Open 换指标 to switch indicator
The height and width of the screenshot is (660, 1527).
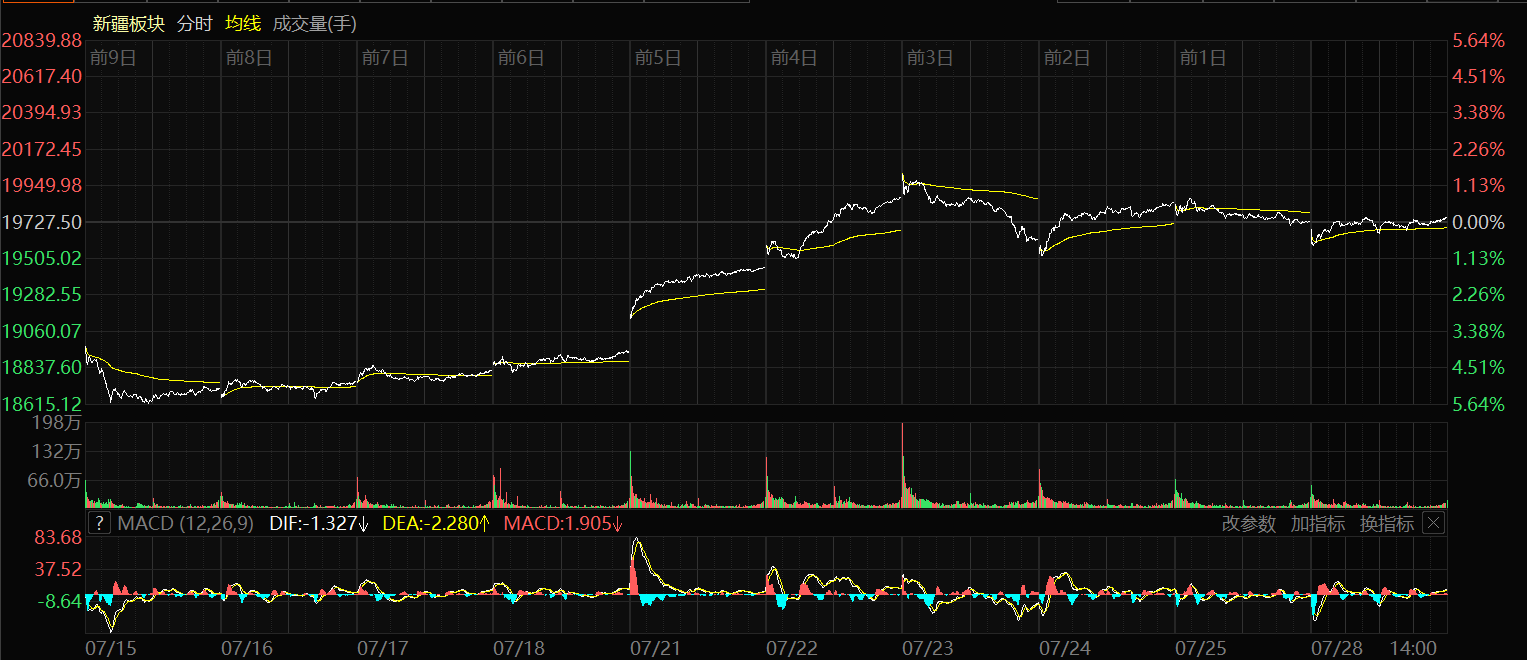click(x=1386, y=524)
